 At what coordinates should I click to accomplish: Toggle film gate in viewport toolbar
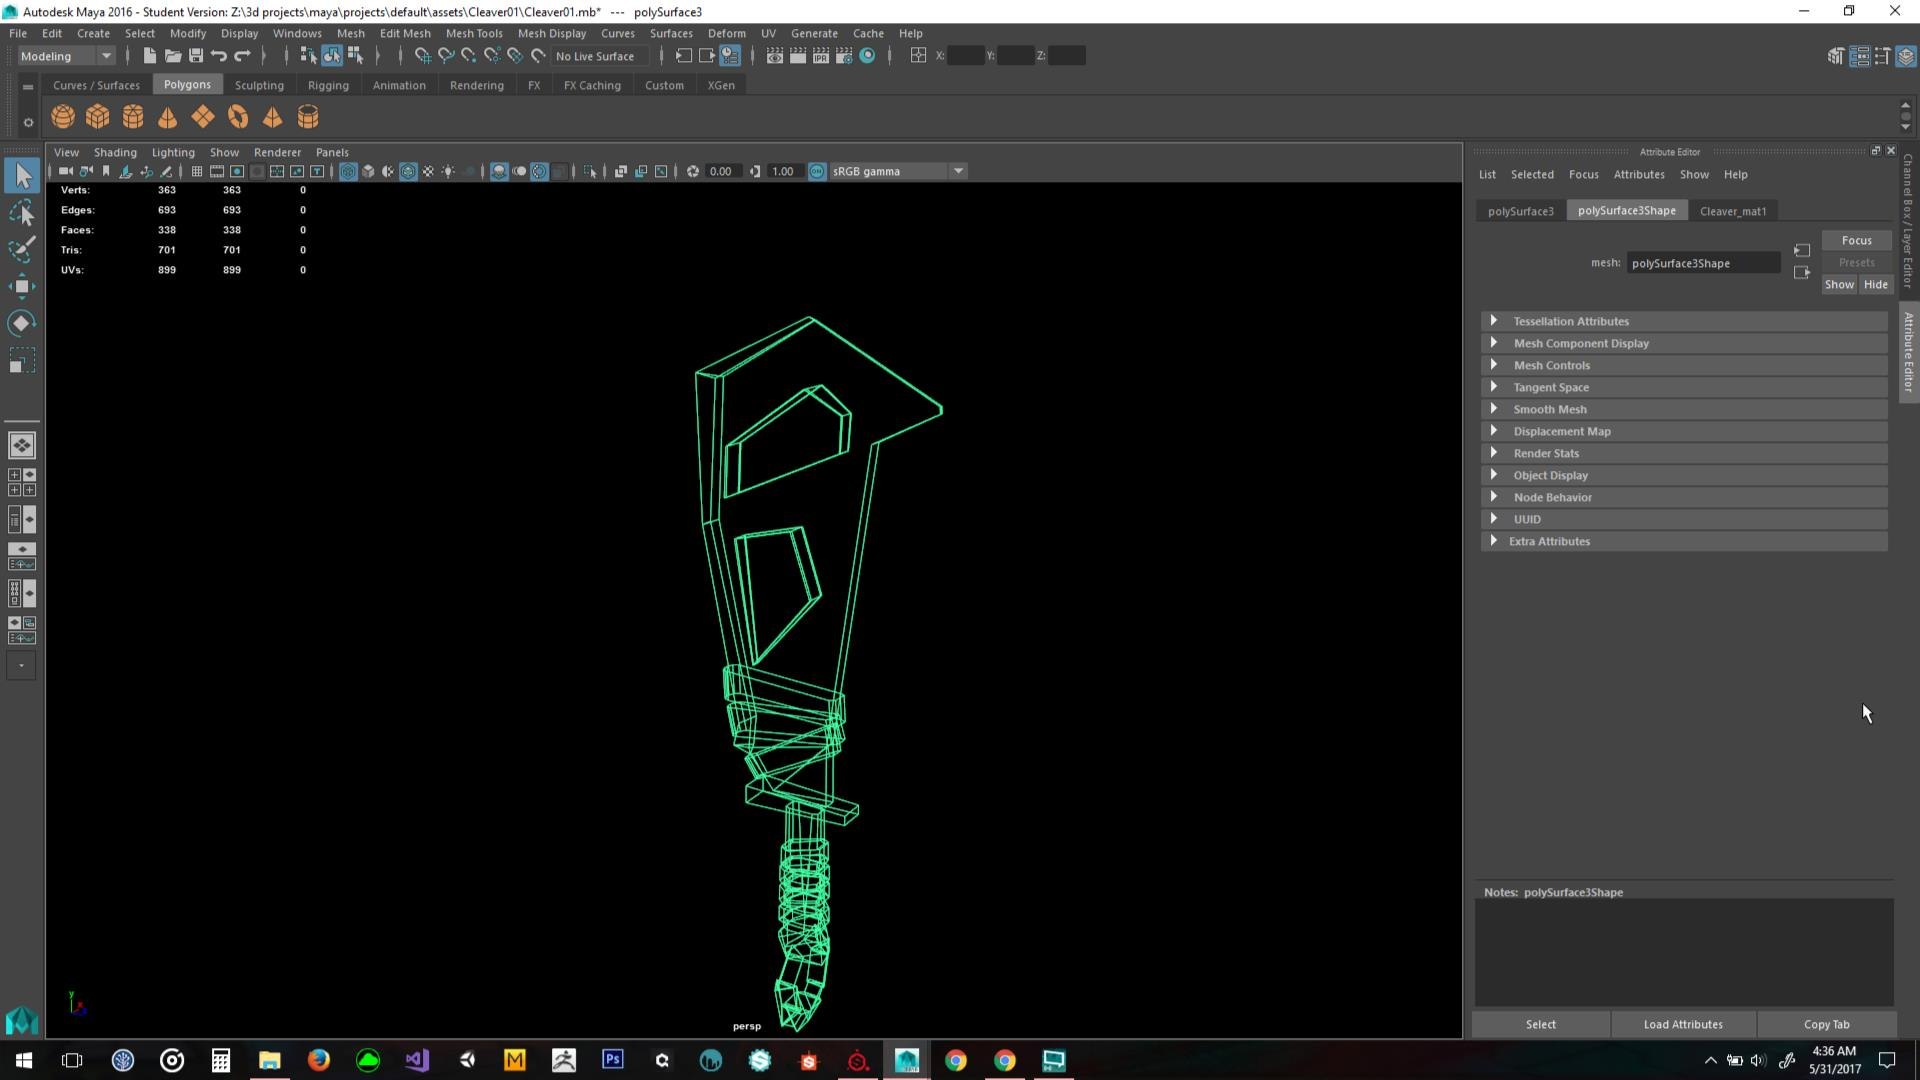click(217, 172)
